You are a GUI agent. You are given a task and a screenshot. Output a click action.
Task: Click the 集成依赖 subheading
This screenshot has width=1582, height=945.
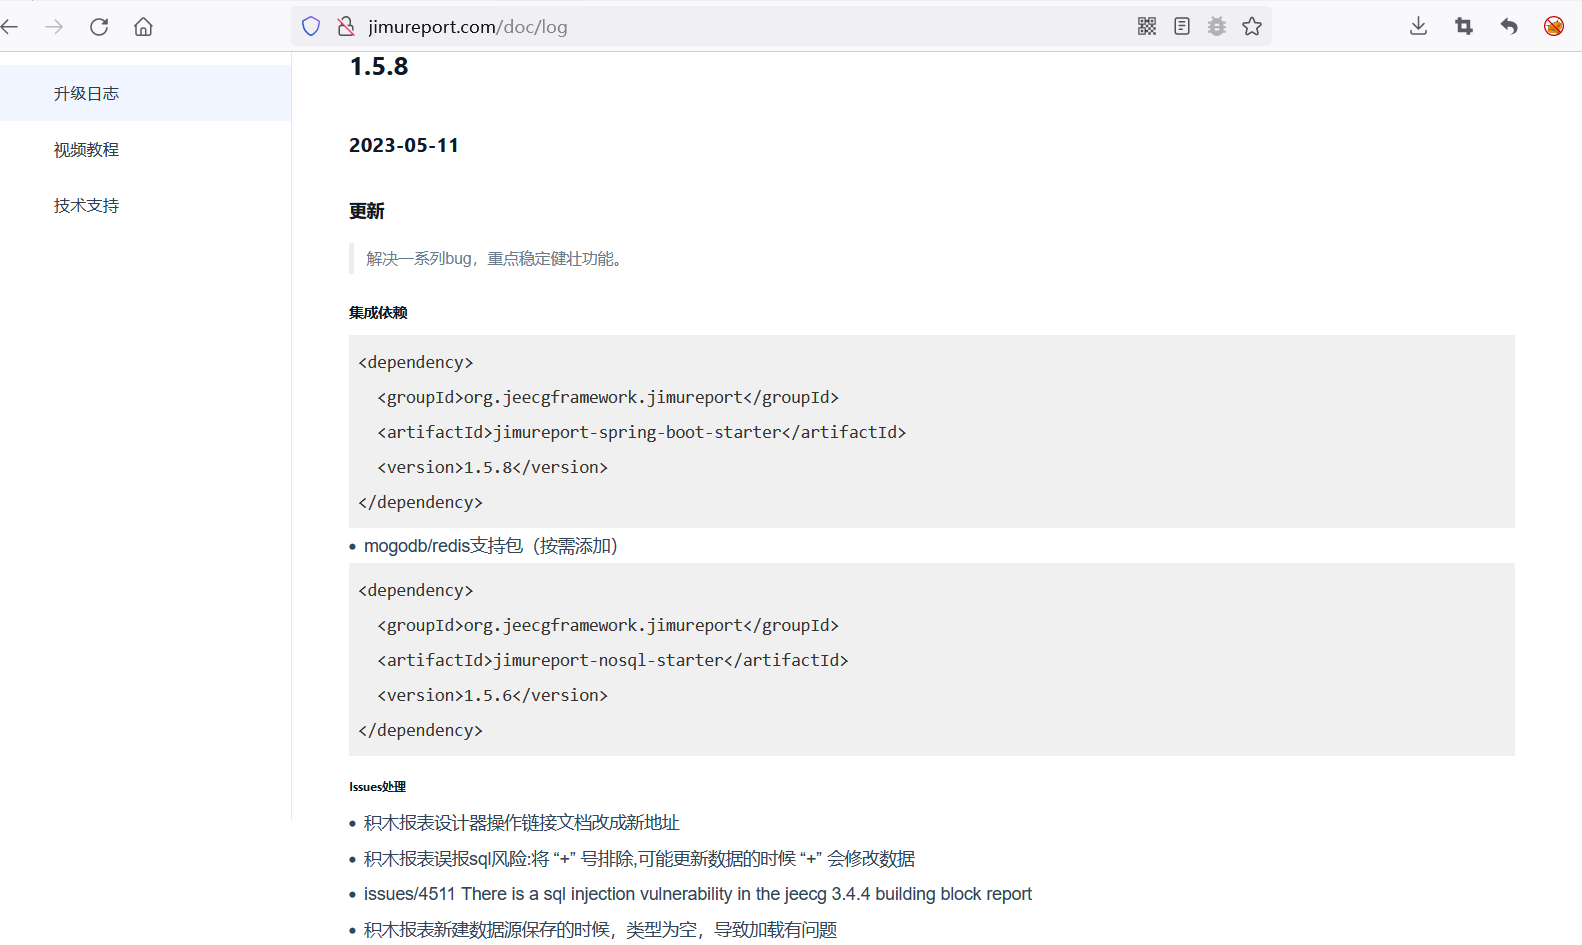click(x=378, y=313)
